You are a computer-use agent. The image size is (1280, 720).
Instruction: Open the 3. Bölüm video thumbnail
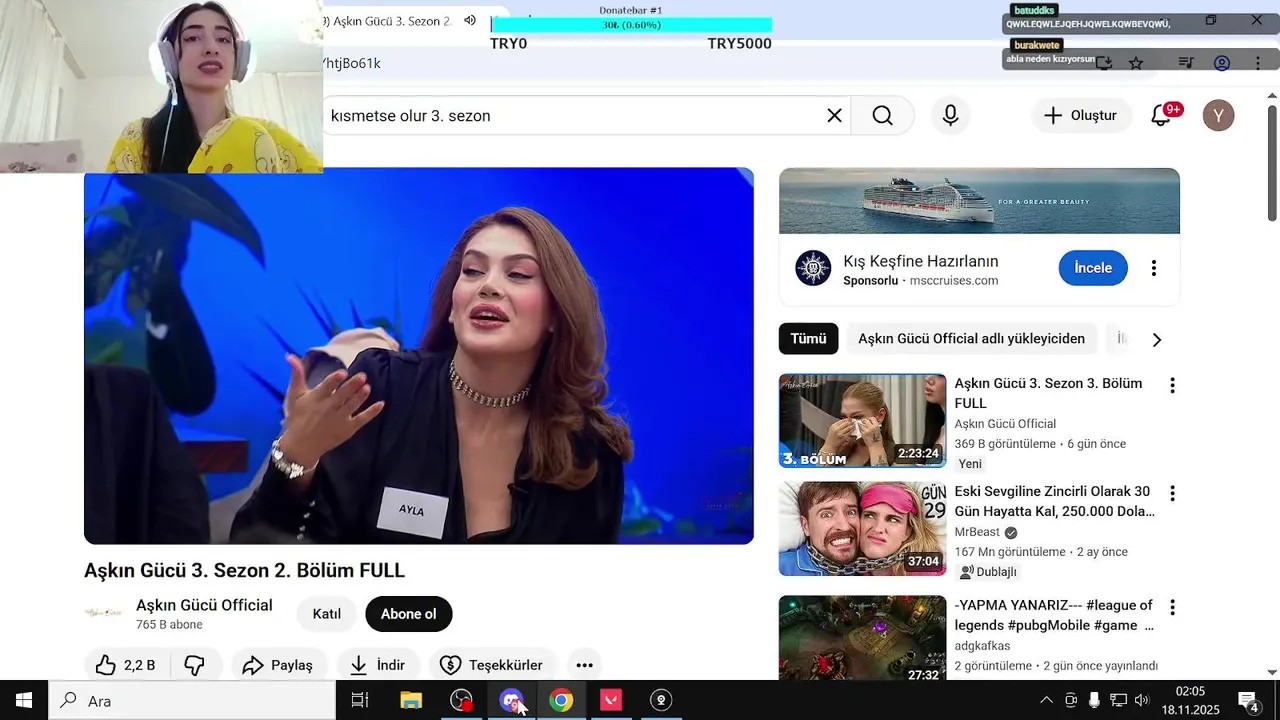[862, 421]
